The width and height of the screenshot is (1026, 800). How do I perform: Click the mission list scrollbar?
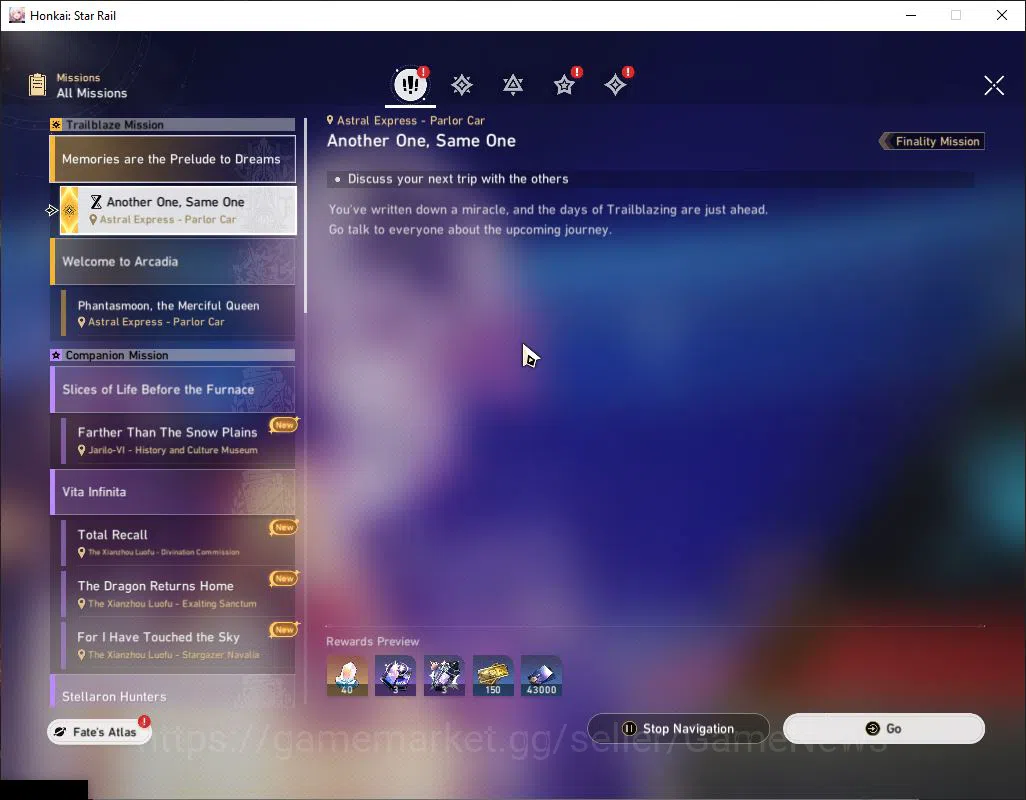(305, 215)
